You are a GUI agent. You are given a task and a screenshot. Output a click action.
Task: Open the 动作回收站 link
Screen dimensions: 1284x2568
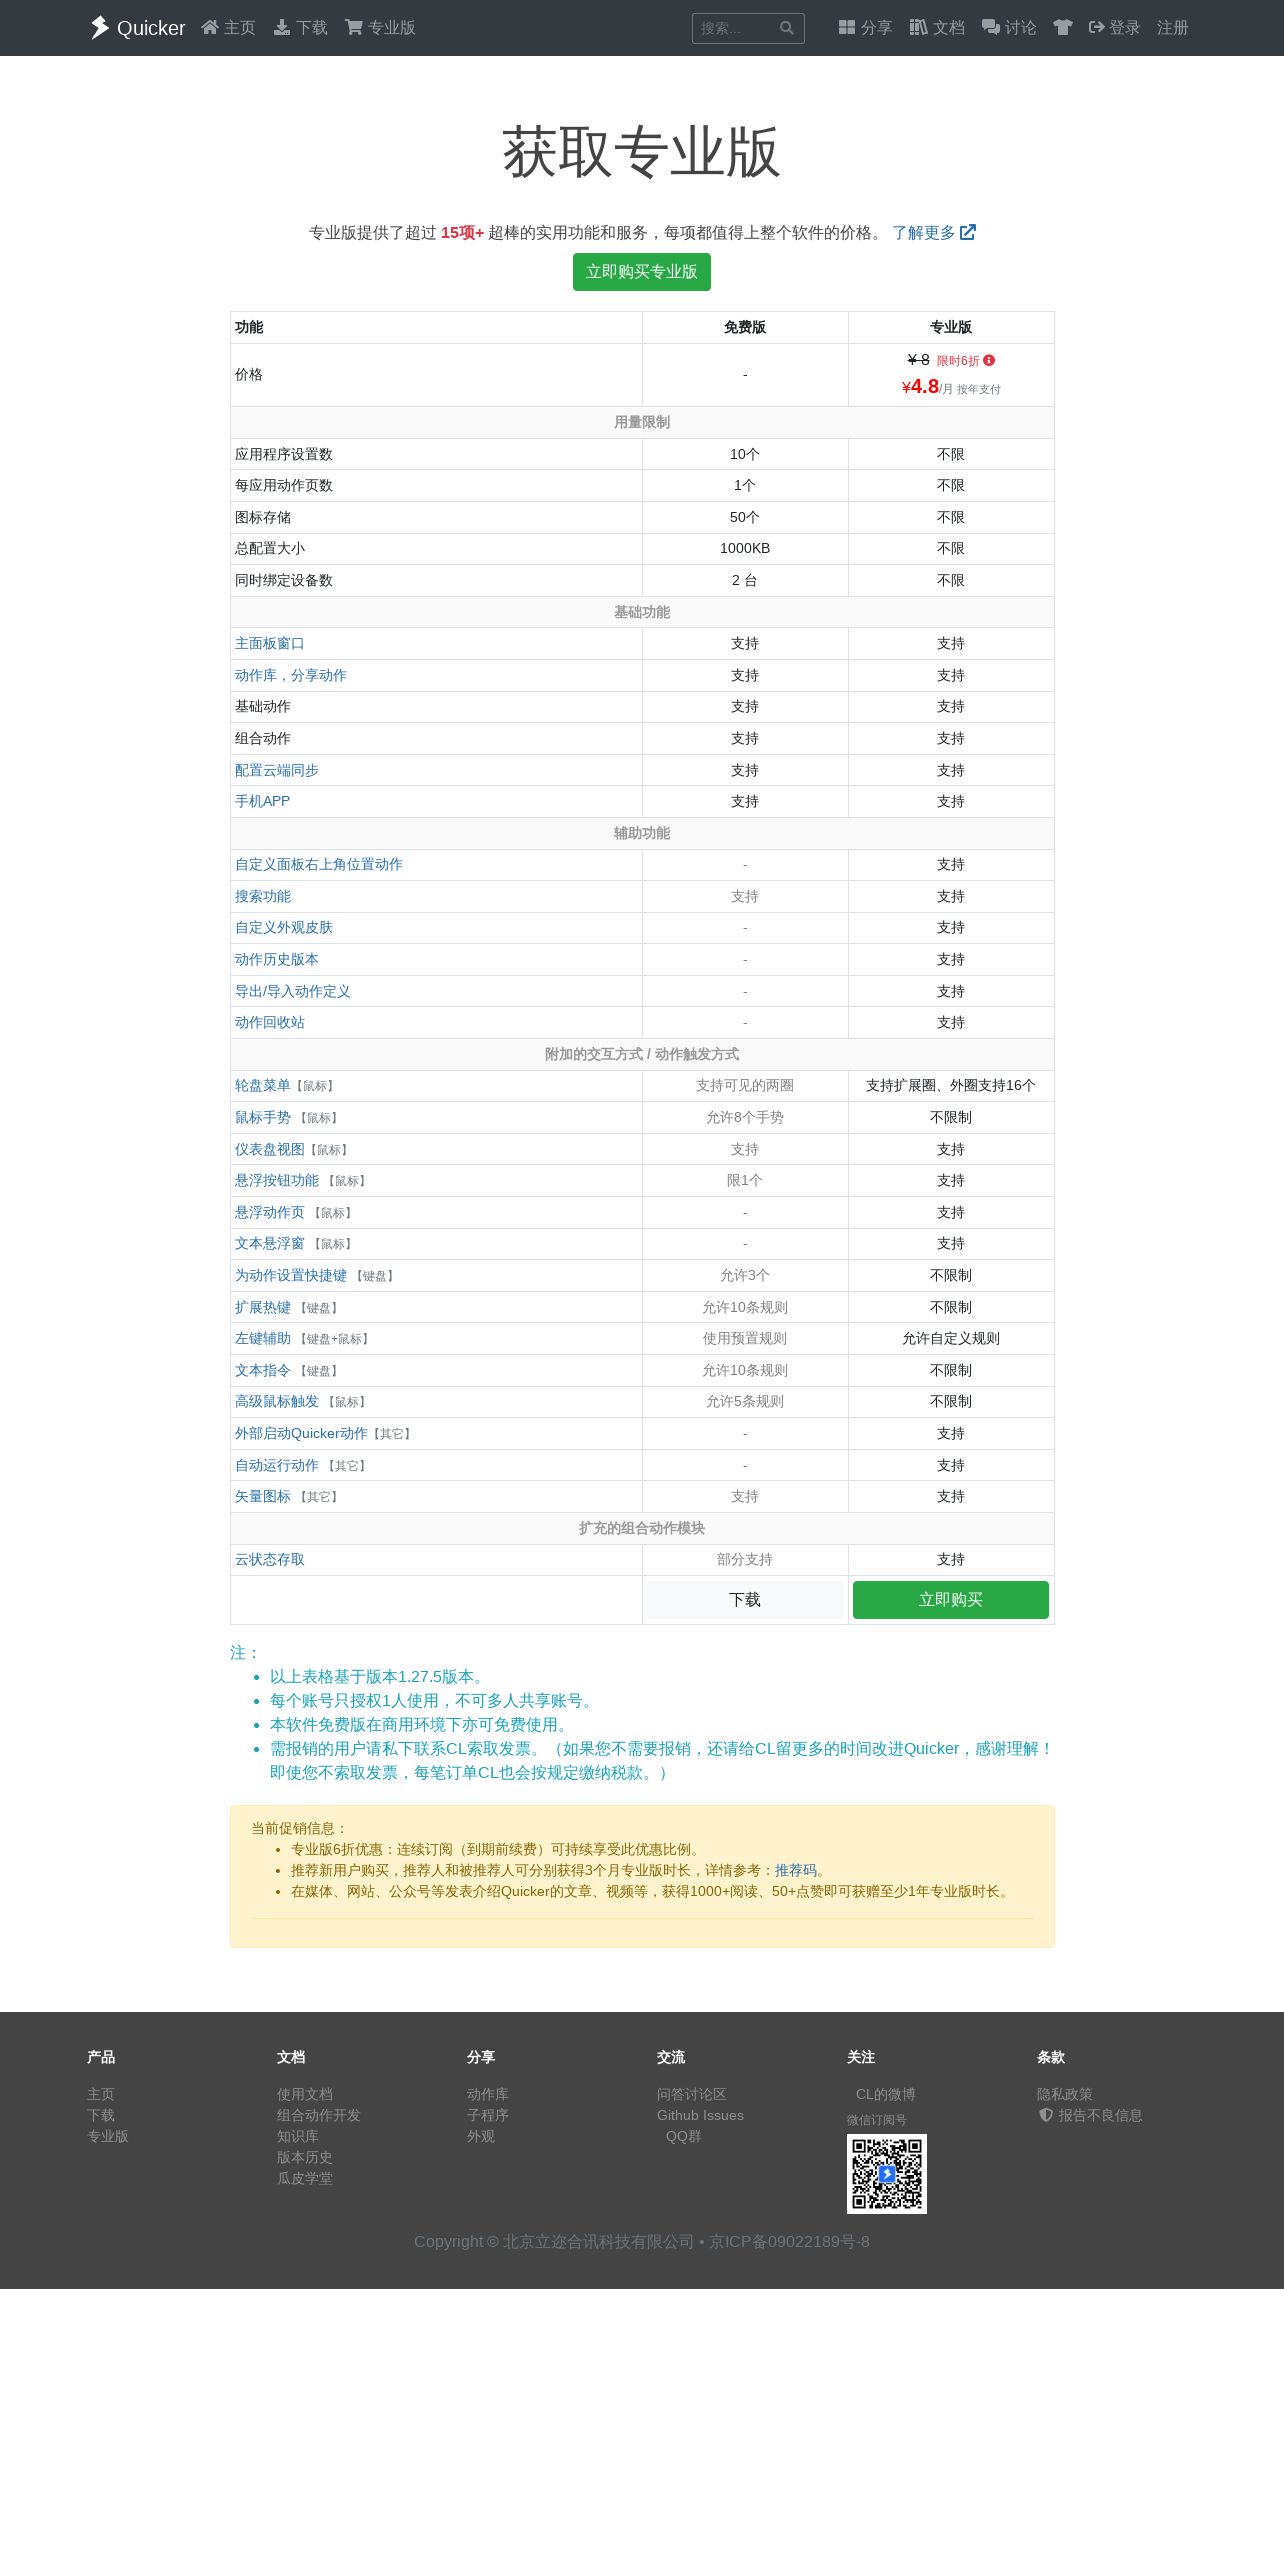click(270, 1023)
